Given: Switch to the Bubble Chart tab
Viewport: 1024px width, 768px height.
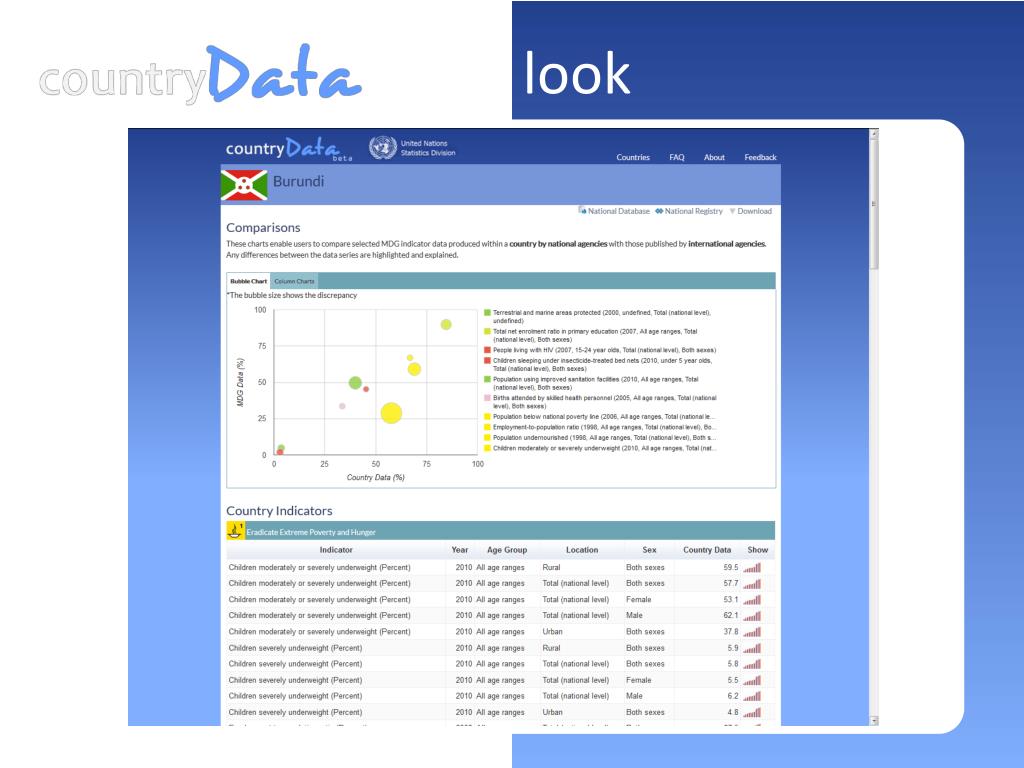Looking at the screenshot, I should [x=248, y=281].
